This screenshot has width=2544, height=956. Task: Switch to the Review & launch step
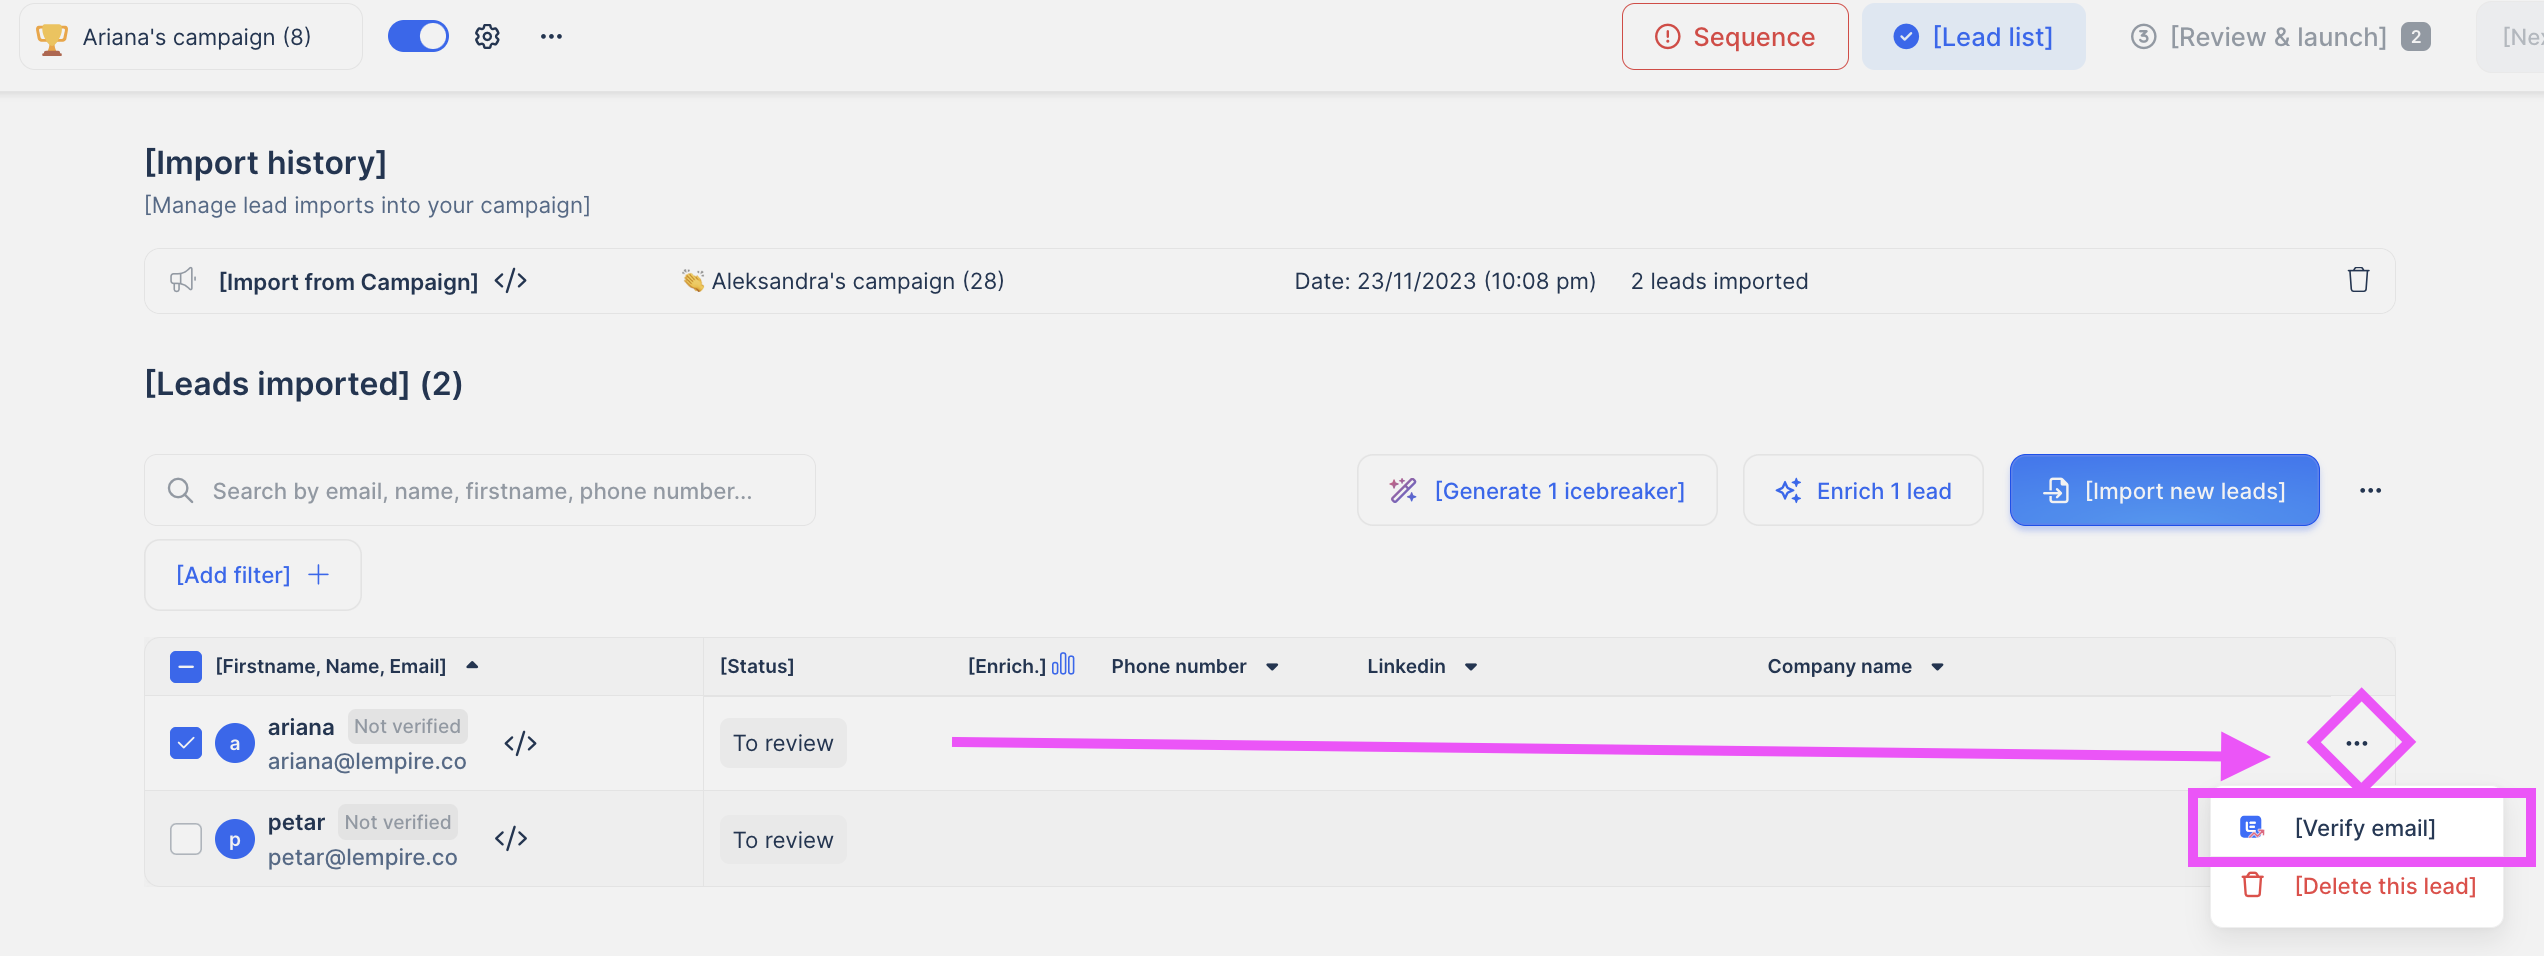[2278, 36]
